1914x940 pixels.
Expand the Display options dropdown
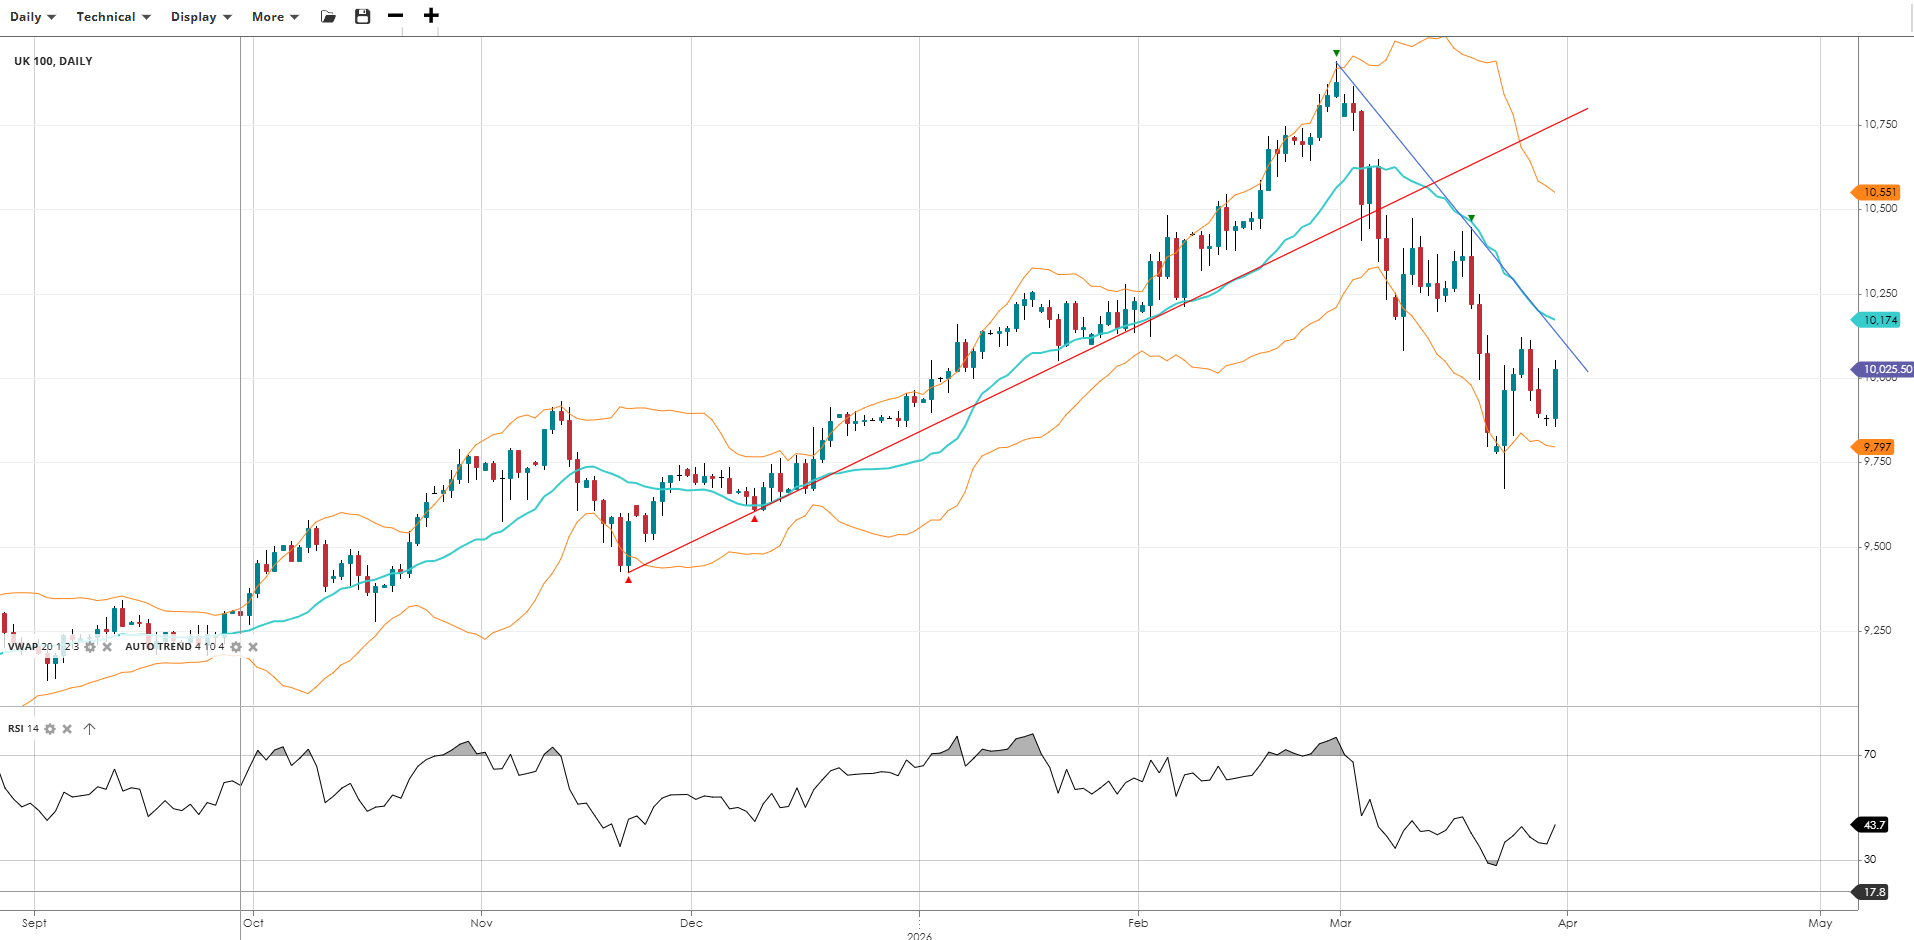coord(201,17)
